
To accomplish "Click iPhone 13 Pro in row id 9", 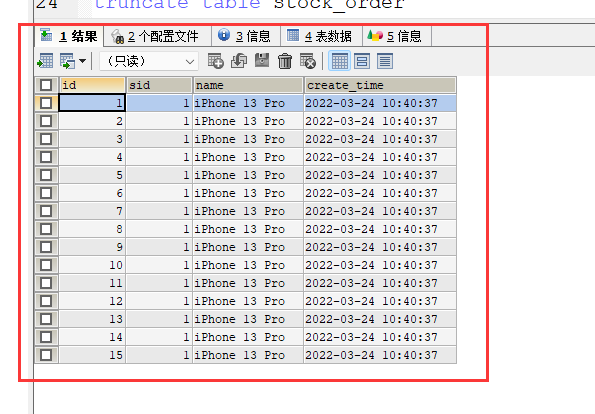I will (x=239, y=247).
